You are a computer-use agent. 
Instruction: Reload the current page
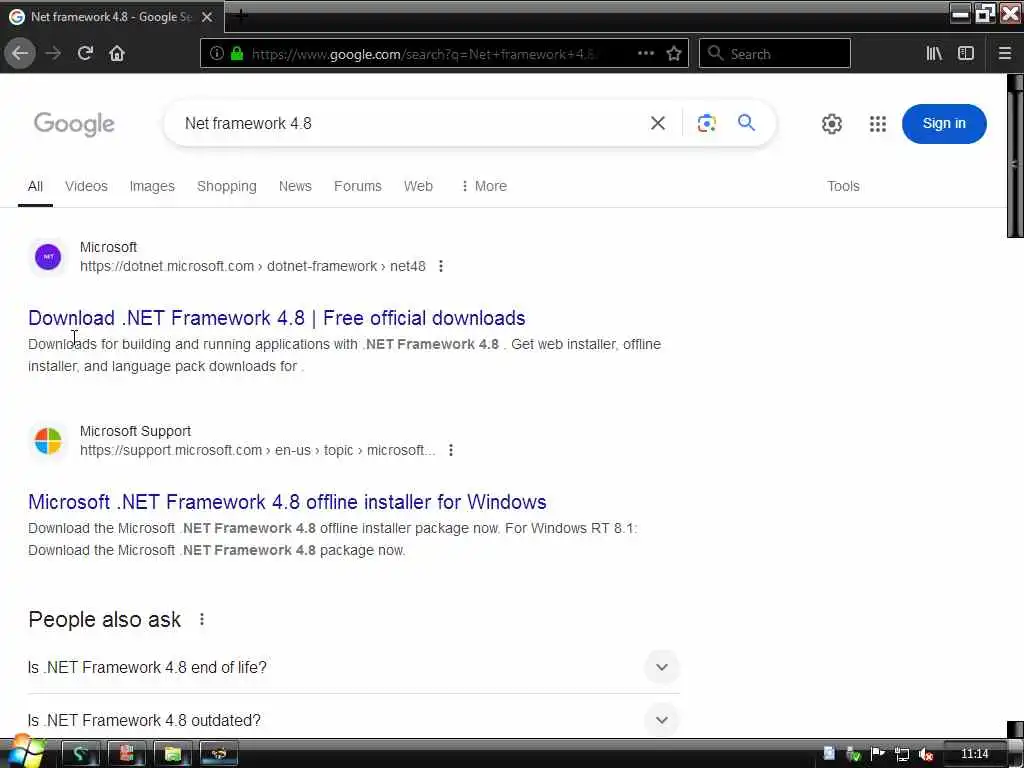pos(85,53)
